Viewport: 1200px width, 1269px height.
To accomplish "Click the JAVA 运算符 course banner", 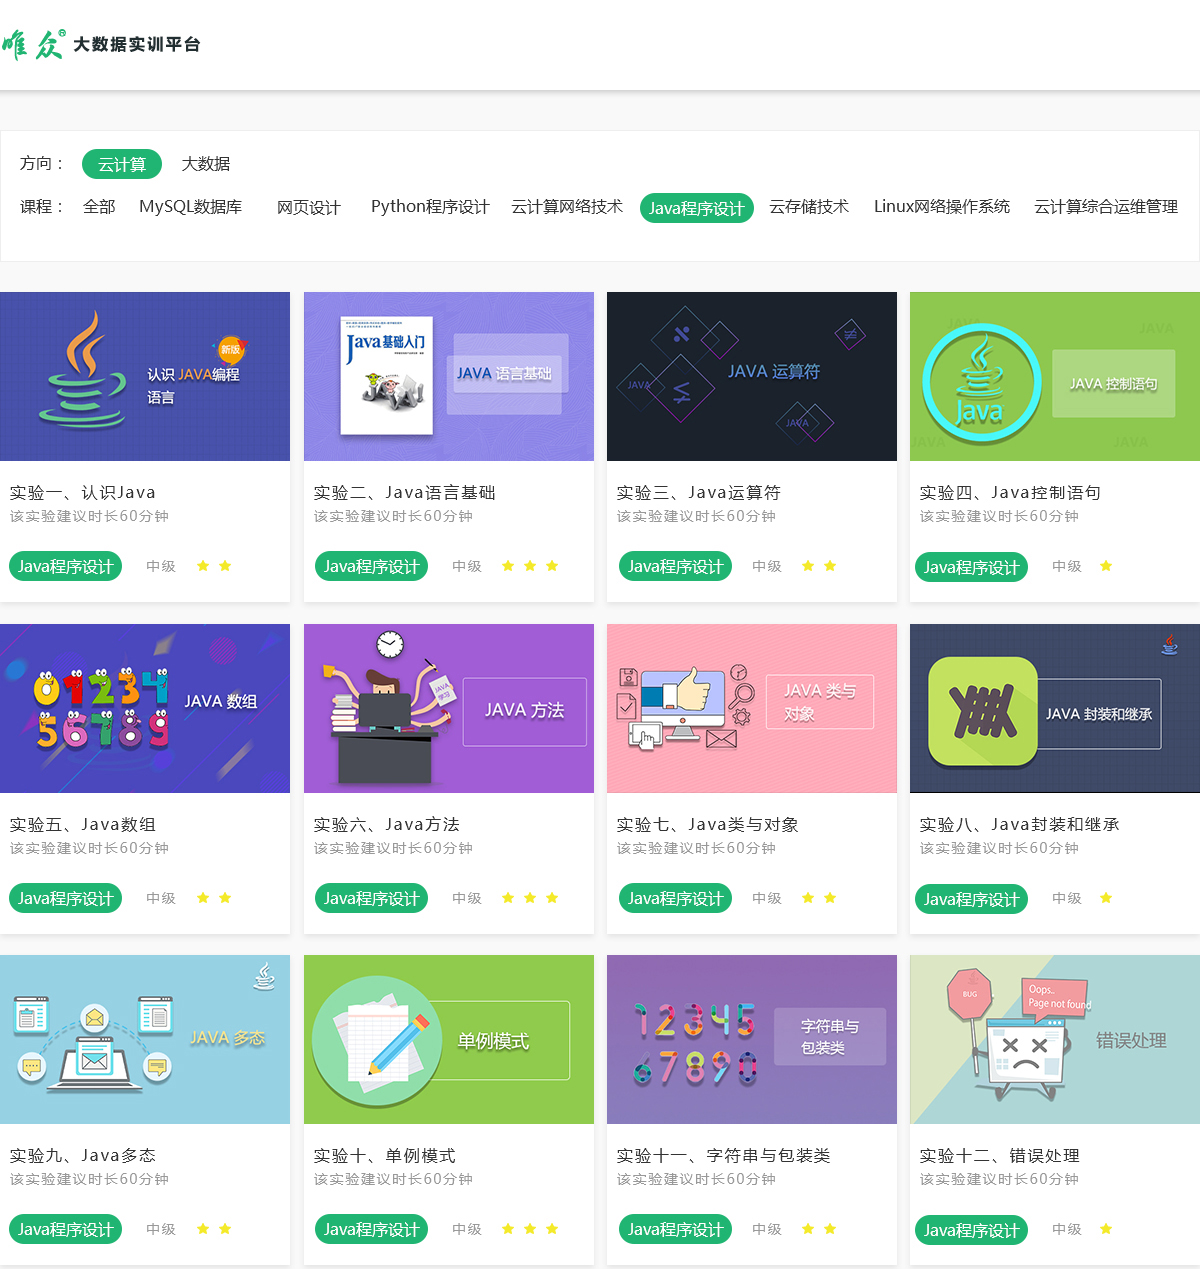I will pyautogui.click(x=751, y=376).
